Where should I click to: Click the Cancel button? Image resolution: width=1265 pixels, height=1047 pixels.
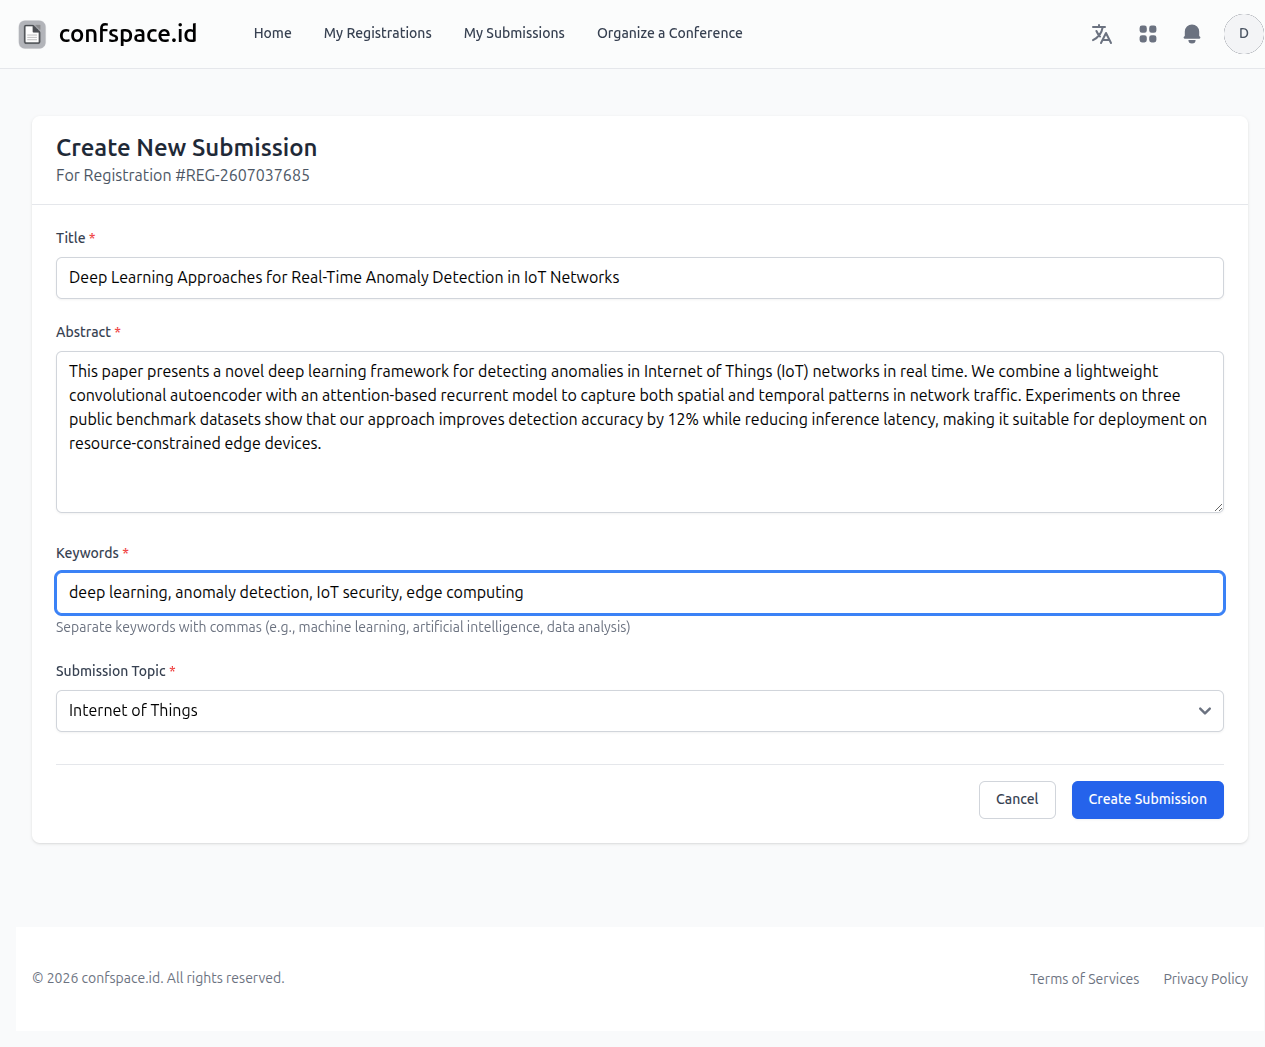pyautogui.click(x=1017, y=800)
